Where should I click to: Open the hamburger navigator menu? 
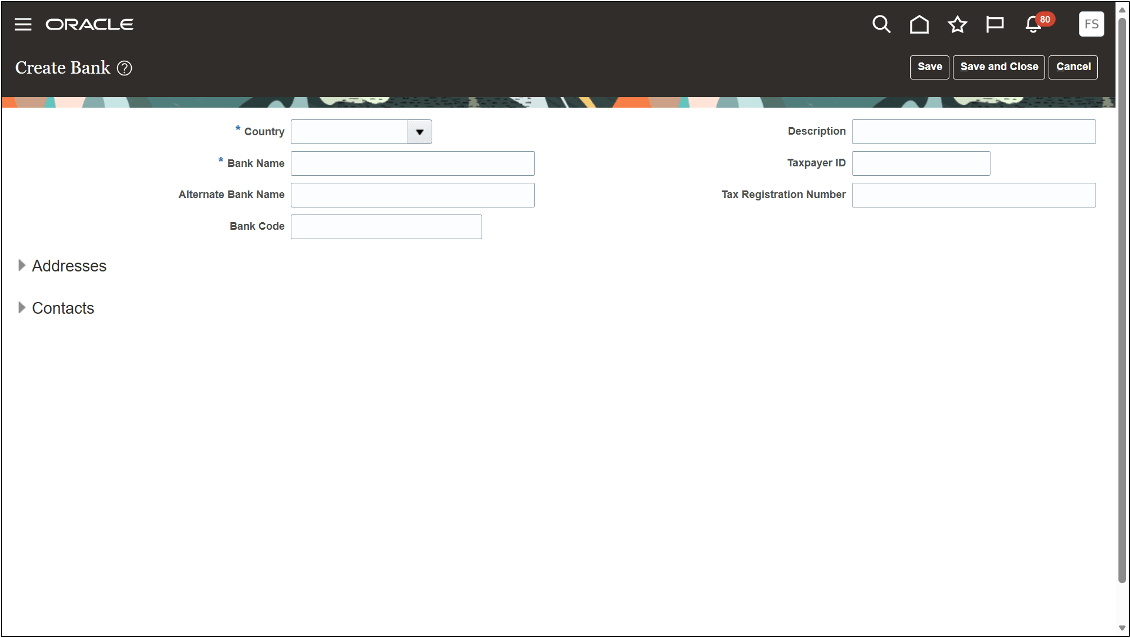click(23, 25)
